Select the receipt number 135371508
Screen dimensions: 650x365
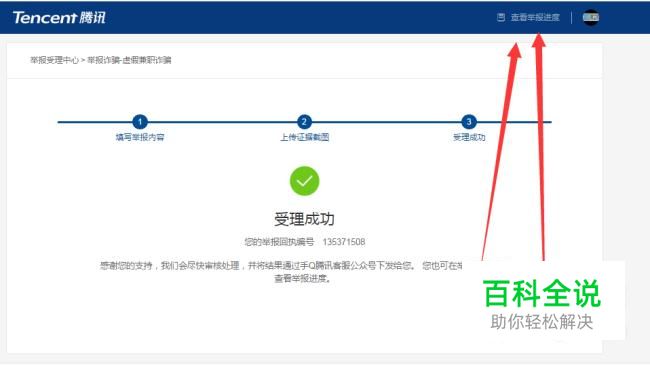tap(344, 242)
